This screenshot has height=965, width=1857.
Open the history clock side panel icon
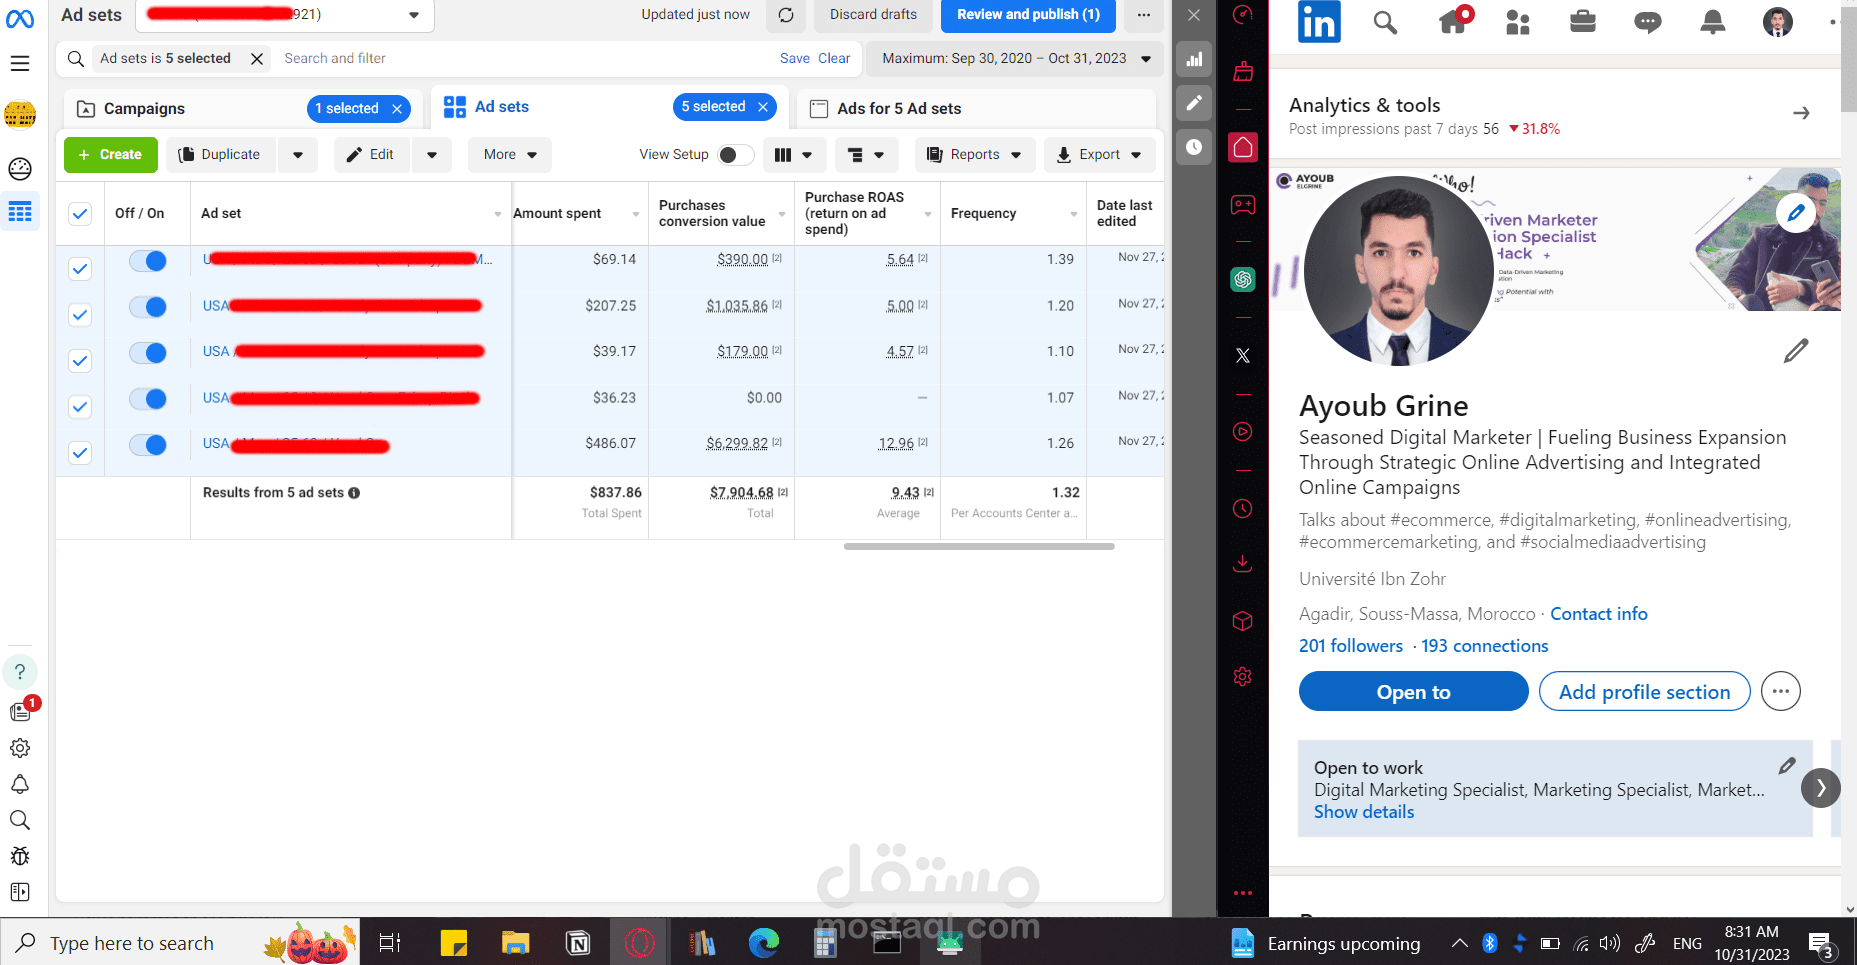pyautogui.click(x=1194, y=147)
